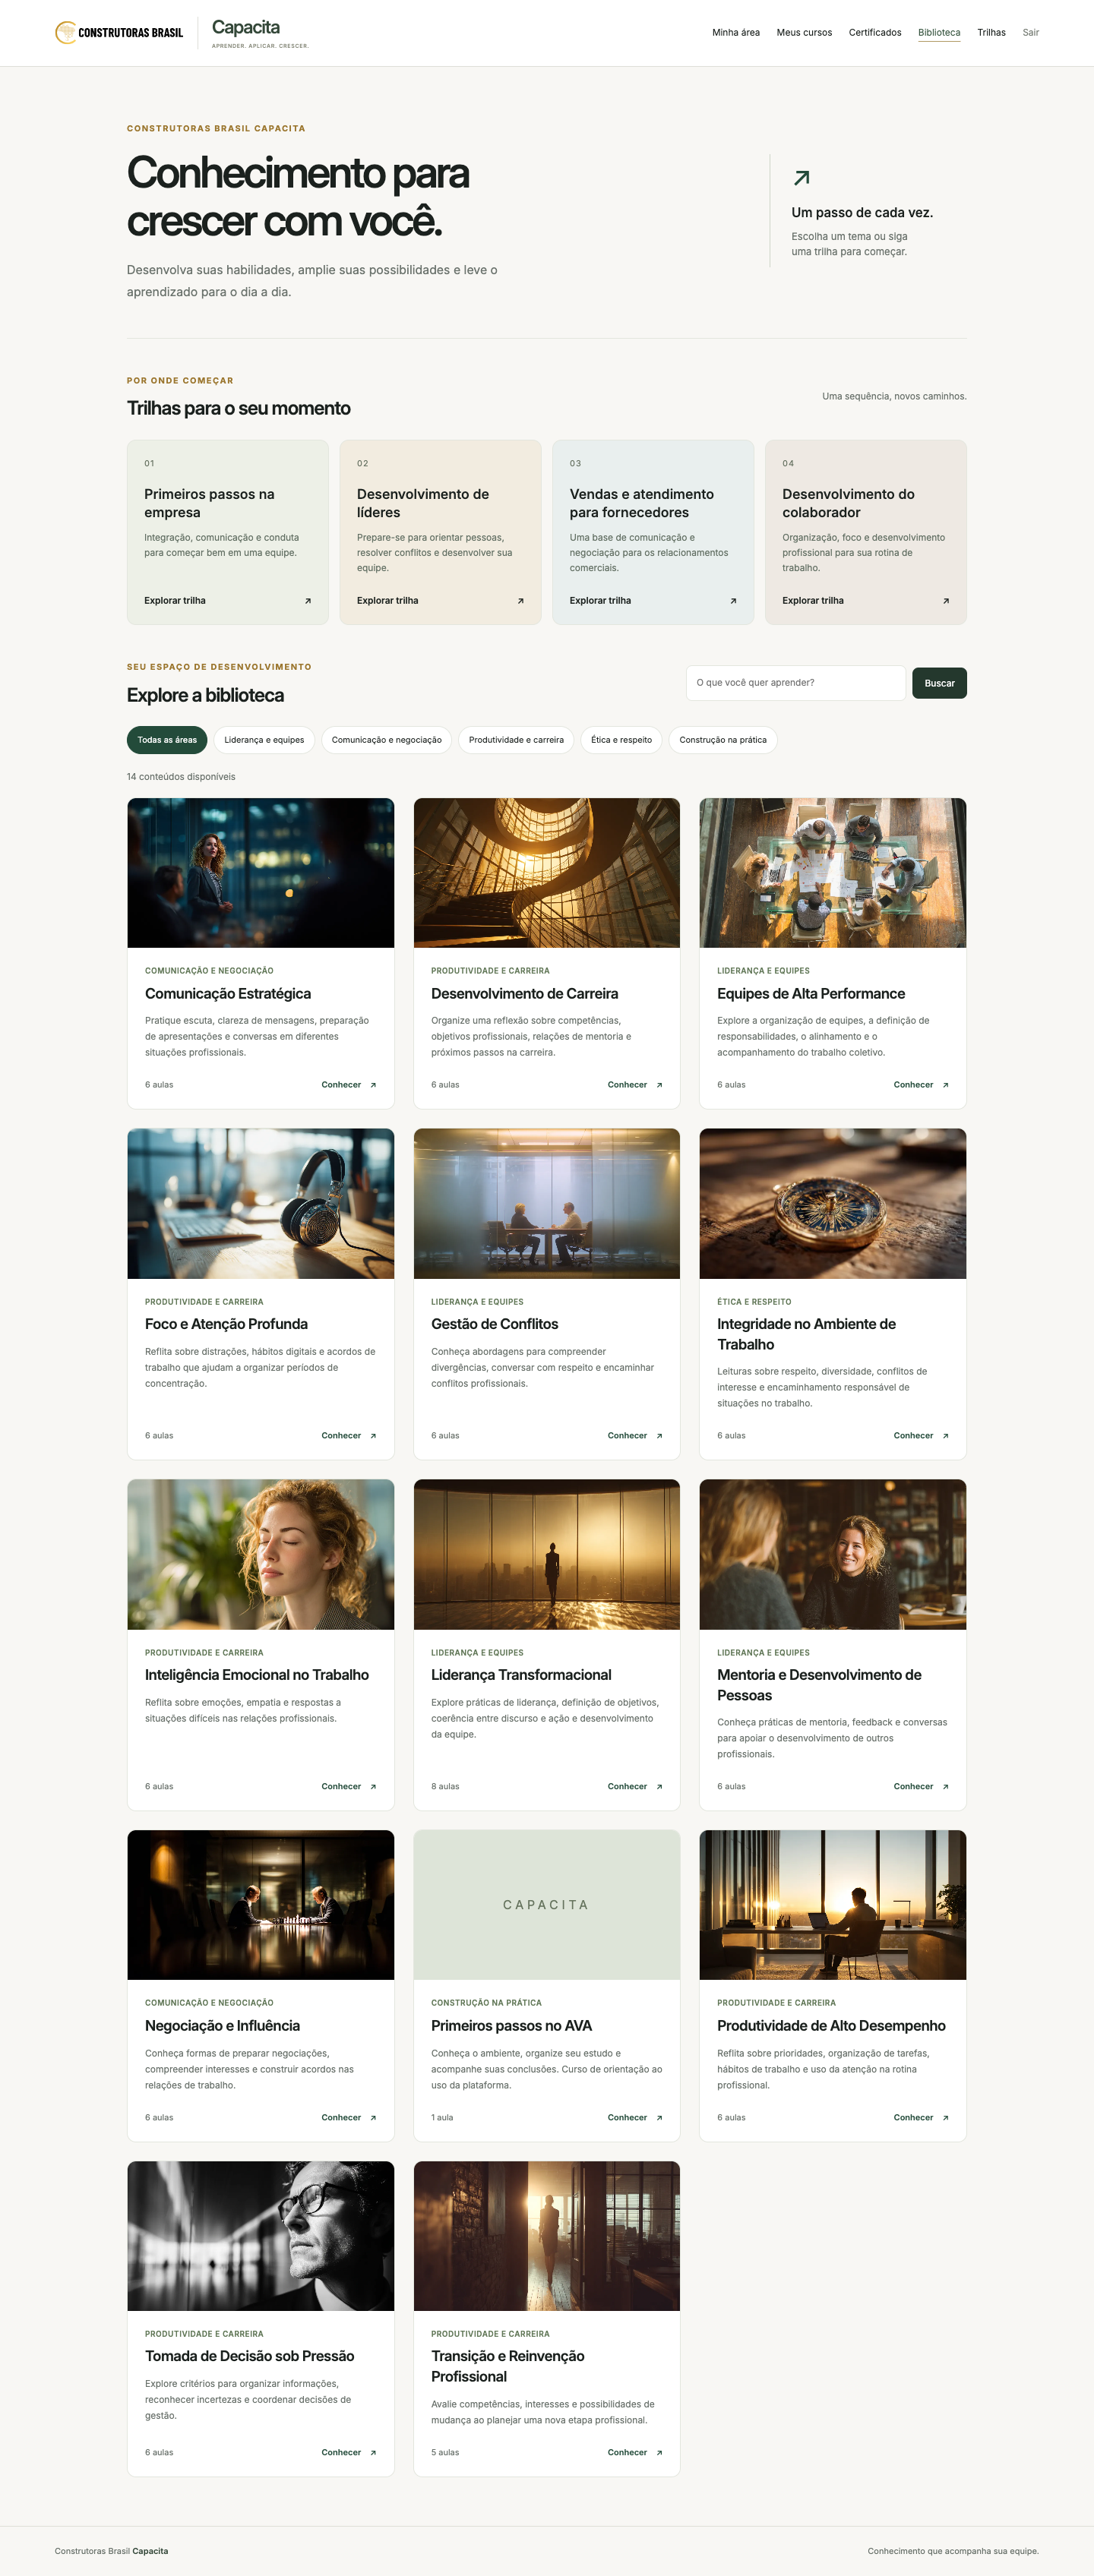Click the Sair logout link
The width and height of the screenshot is (1094, 2576).
point(1031,33)
